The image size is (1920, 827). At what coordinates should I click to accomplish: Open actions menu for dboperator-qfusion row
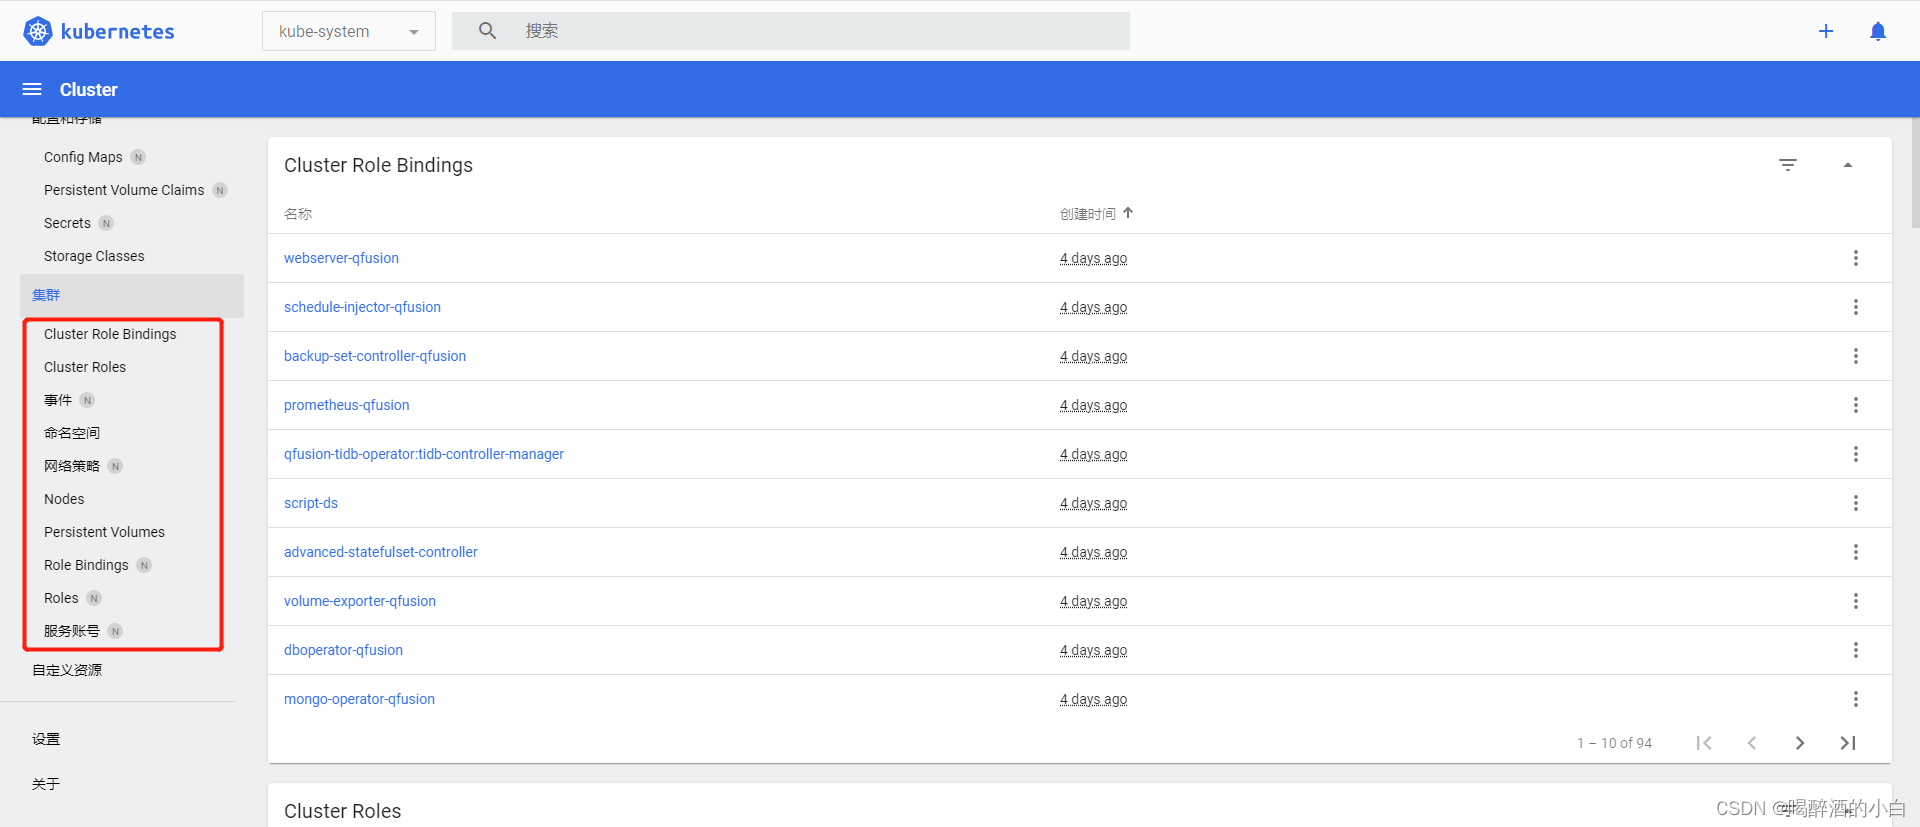(x=1856, y=650)
